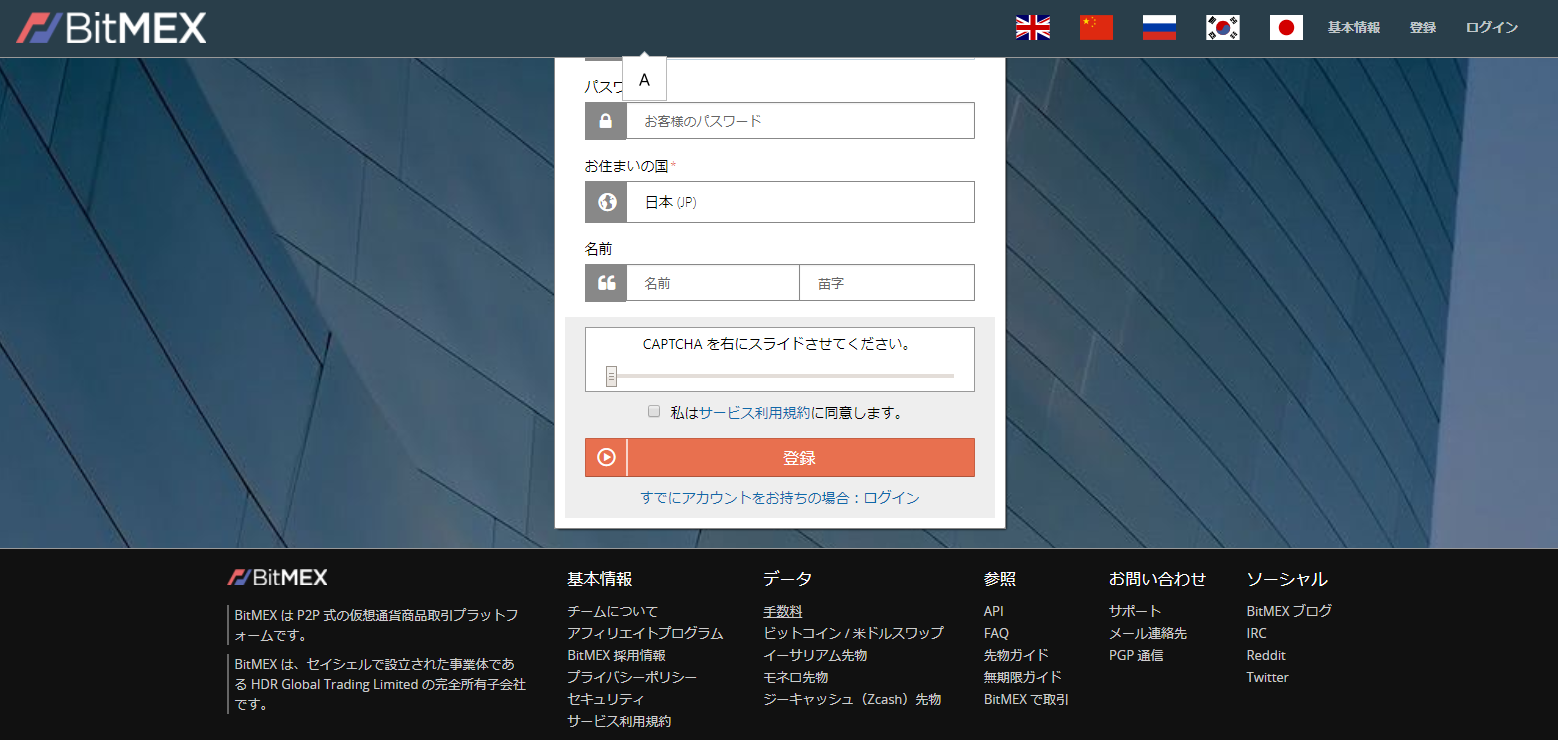
Task: Click the ソーシャル footer column heading
Action: tap(1287, 579)
